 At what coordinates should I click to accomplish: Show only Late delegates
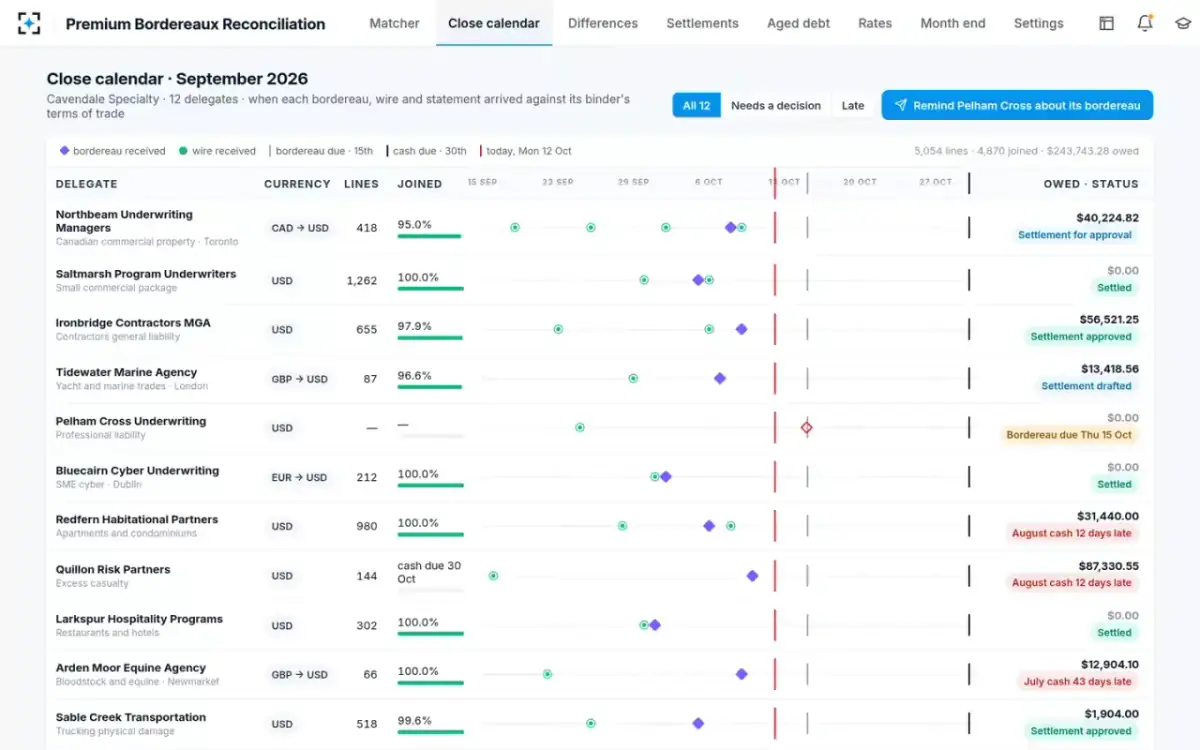point(853,105)
